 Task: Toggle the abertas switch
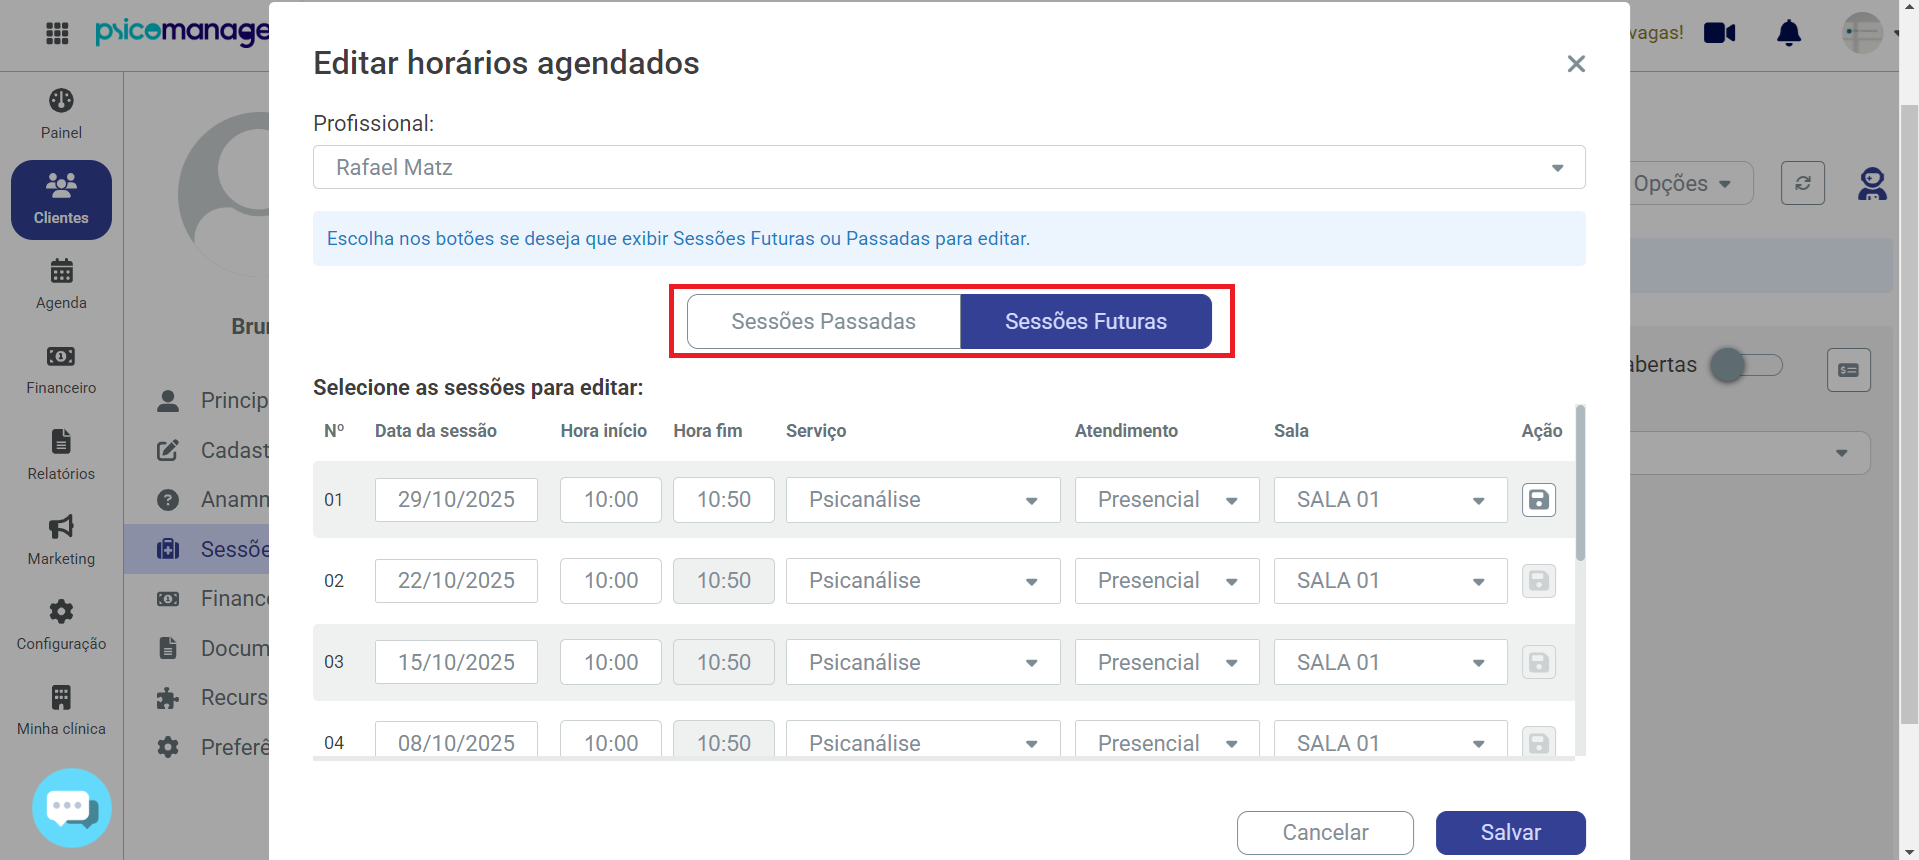pos(1746,365)
